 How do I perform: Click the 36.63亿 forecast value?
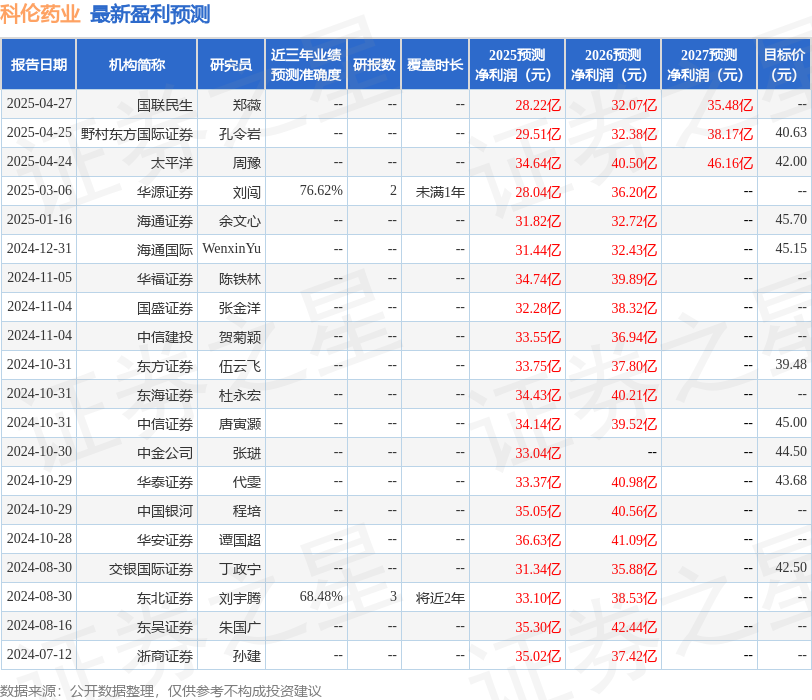coord(538,540)
